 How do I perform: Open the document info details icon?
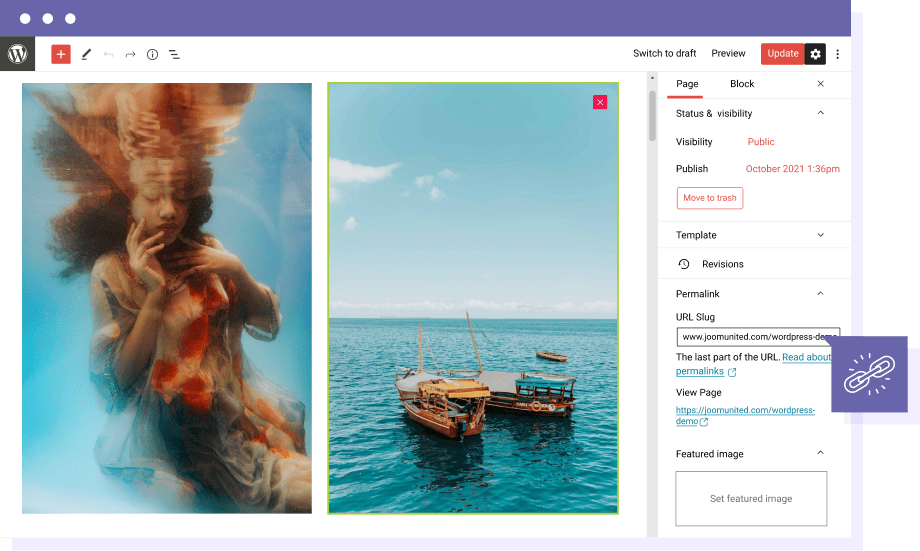point(152,54)
